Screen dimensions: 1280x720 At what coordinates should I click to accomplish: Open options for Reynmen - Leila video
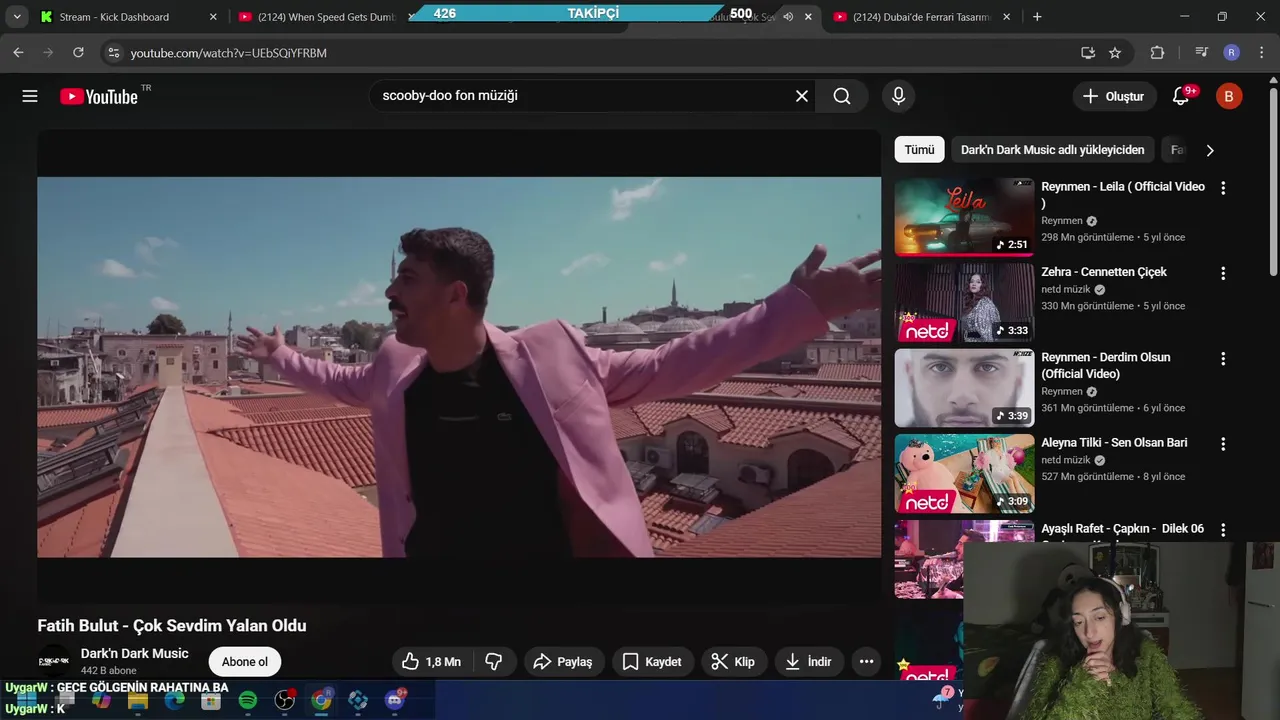(1222, 188)
